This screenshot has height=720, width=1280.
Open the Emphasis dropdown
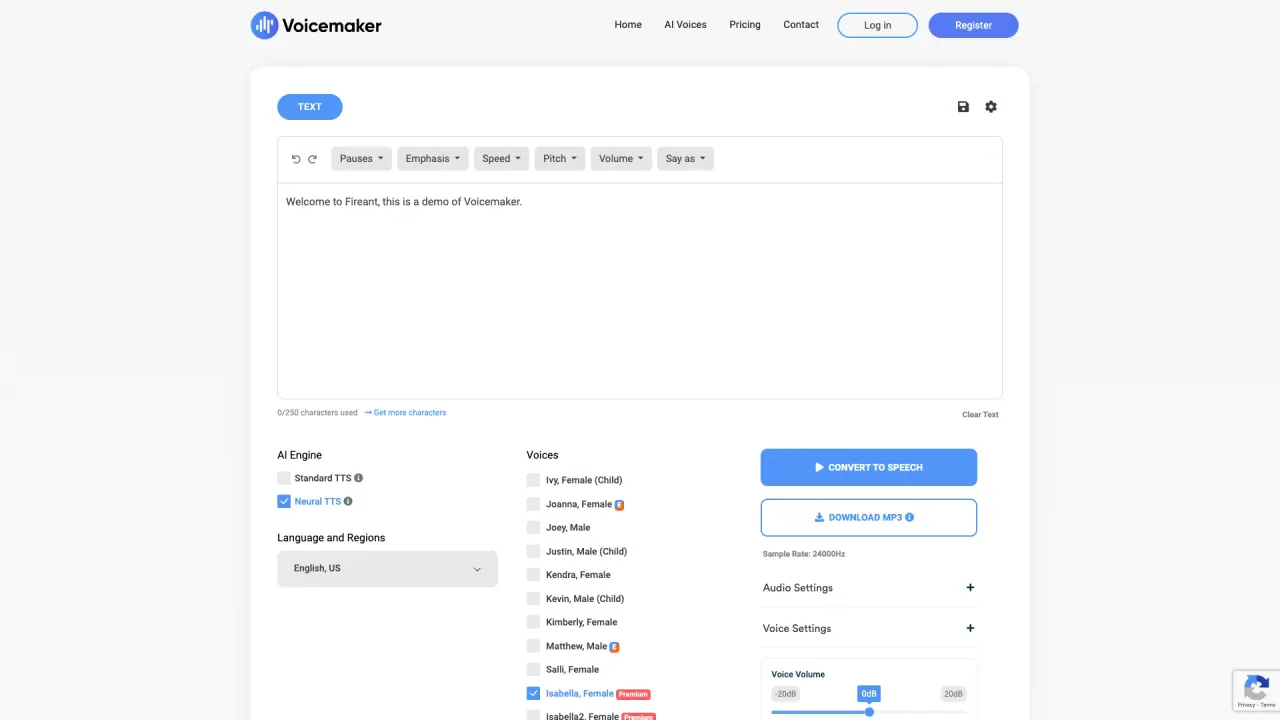pyautogui.click(x=433, y=159)
